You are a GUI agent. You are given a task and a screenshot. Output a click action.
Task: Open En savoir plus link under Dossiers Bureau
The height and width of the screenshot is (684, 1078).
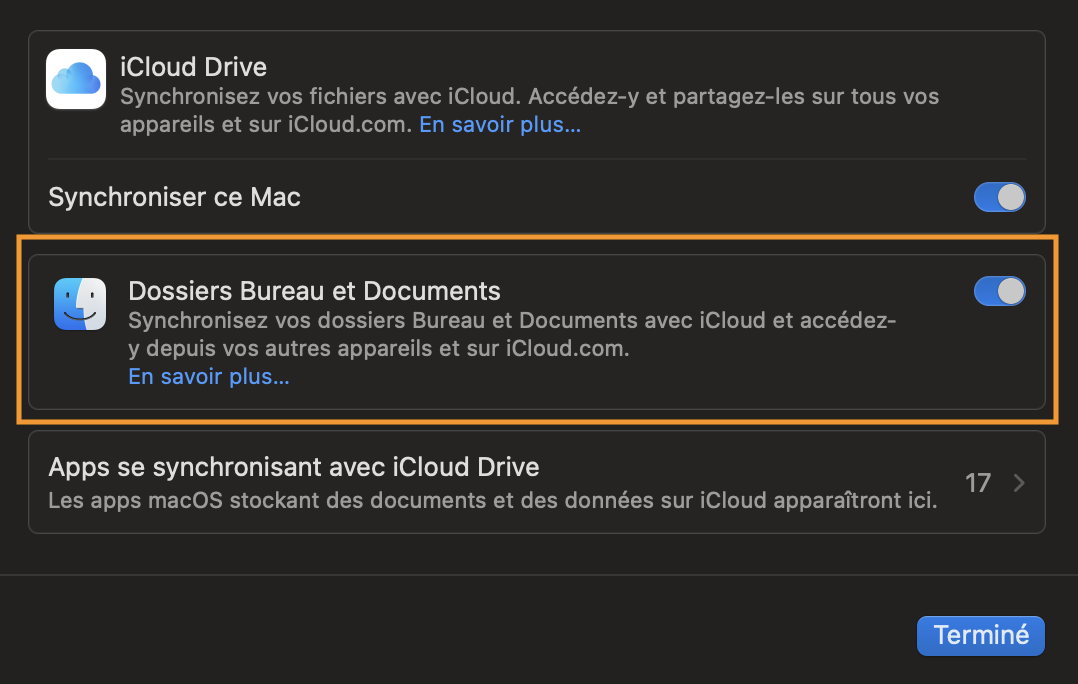208,377
